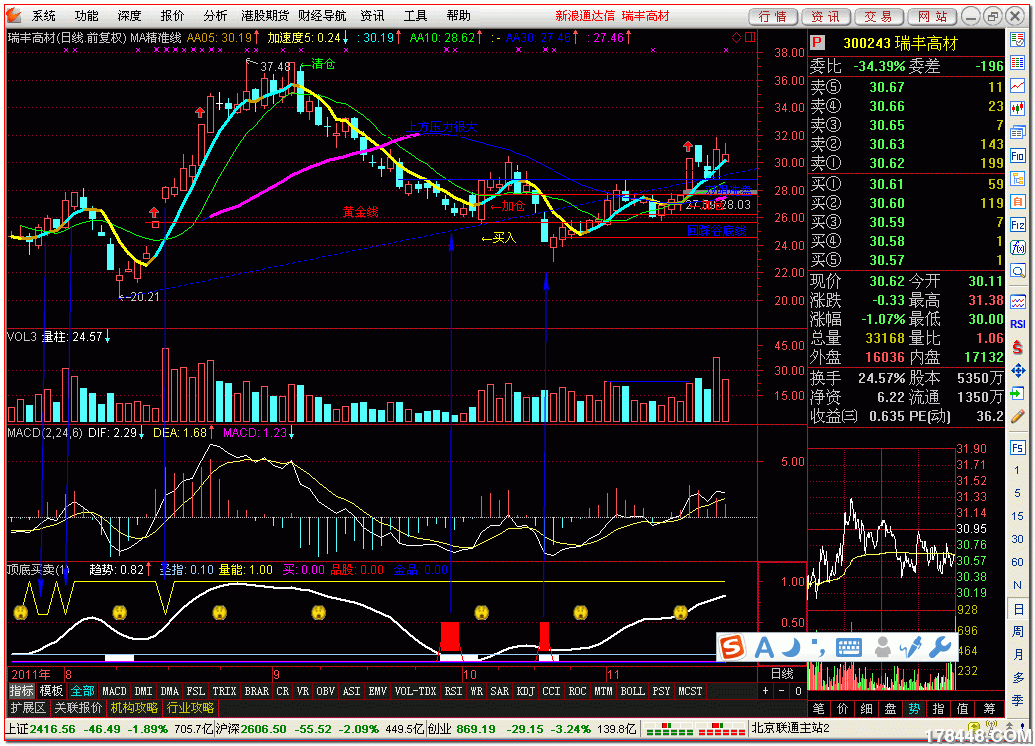Click the diamond icon at the chart's top right
The width and height of the screenshot is (1035, 746).
pyautogui.click(x=737, y=38)
